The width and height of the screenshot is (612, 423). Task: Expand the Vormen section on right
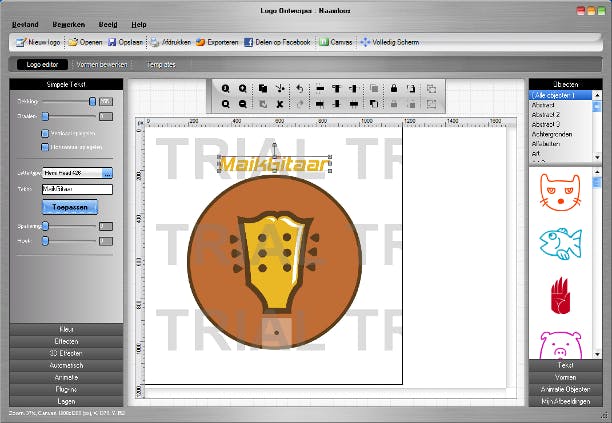566,377
